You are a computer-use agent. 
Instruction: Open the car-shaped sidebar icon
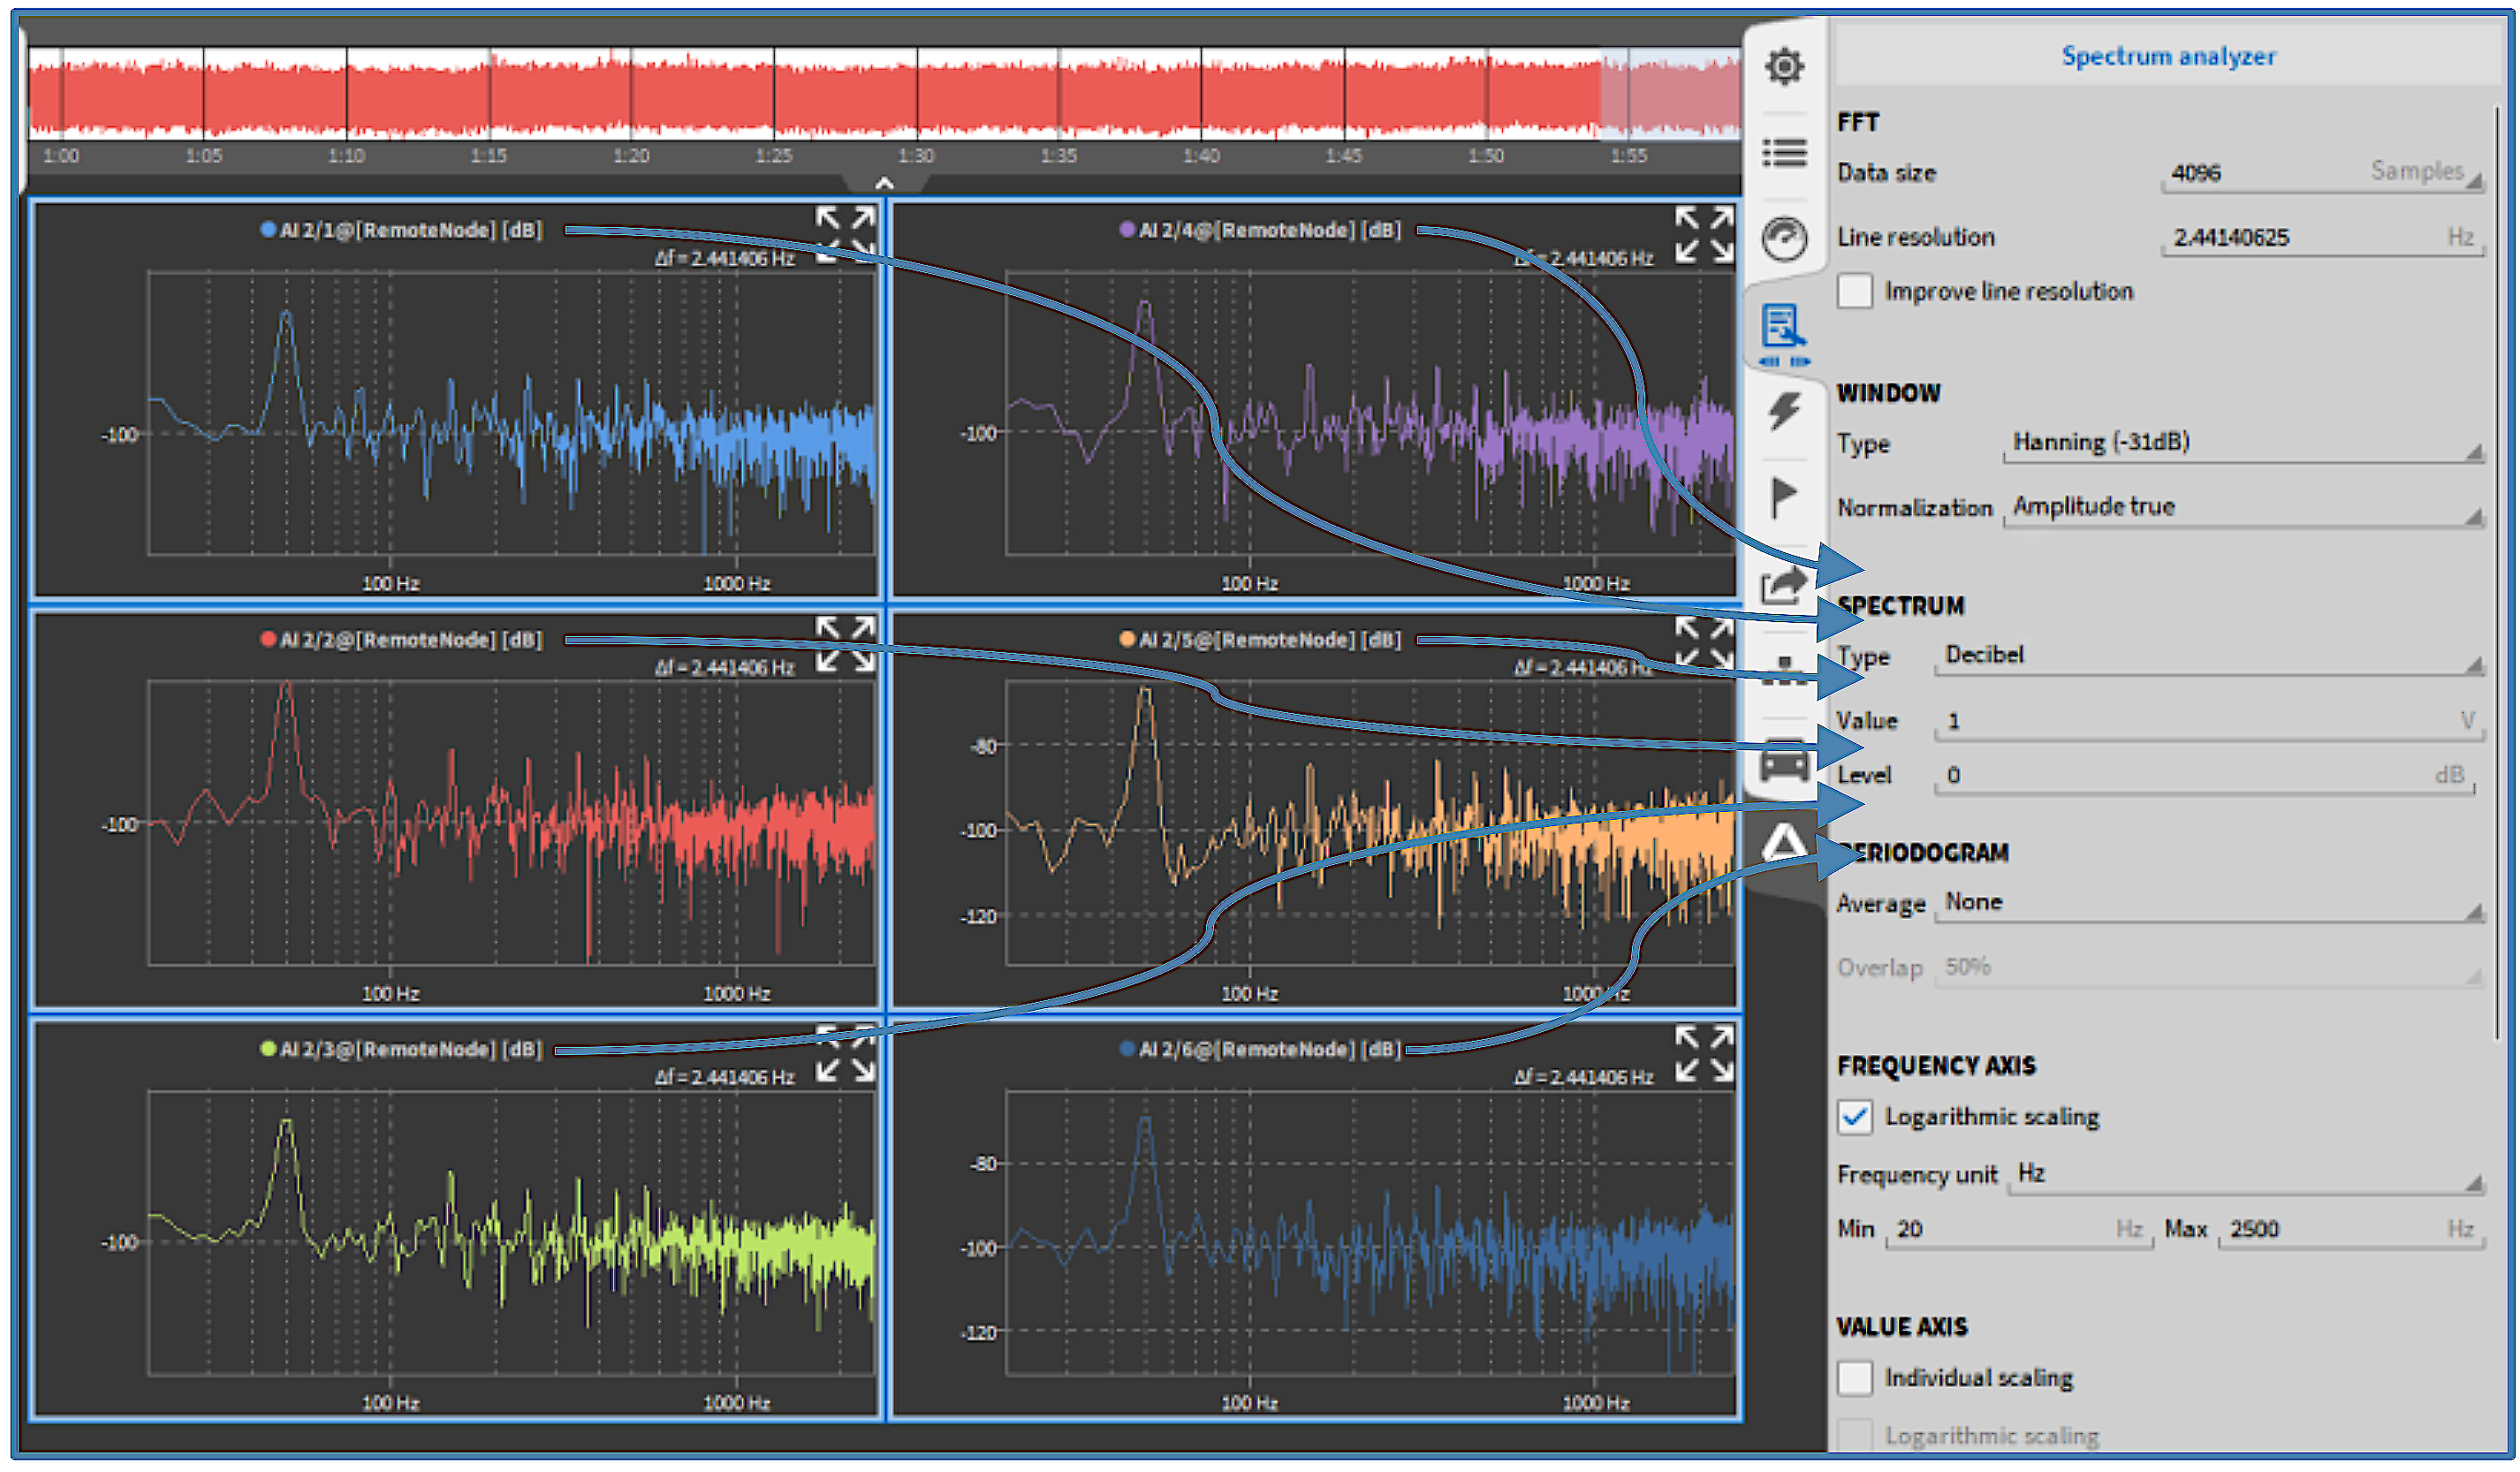tap(1783, 765)
